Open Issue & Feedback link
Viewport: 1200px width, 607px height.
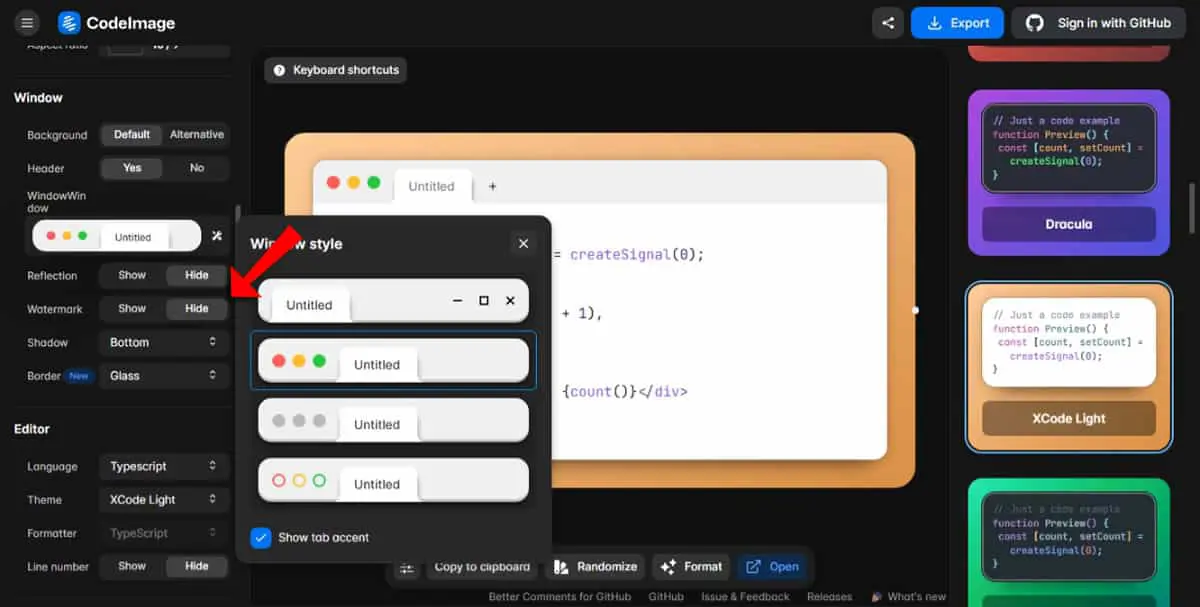tap(745, 597)
